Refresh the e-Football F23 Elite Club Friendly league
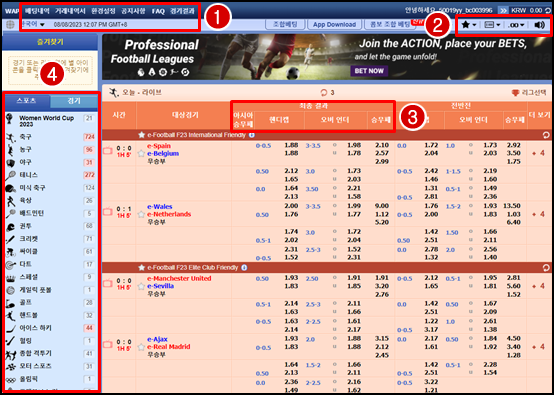 point(546,268)
